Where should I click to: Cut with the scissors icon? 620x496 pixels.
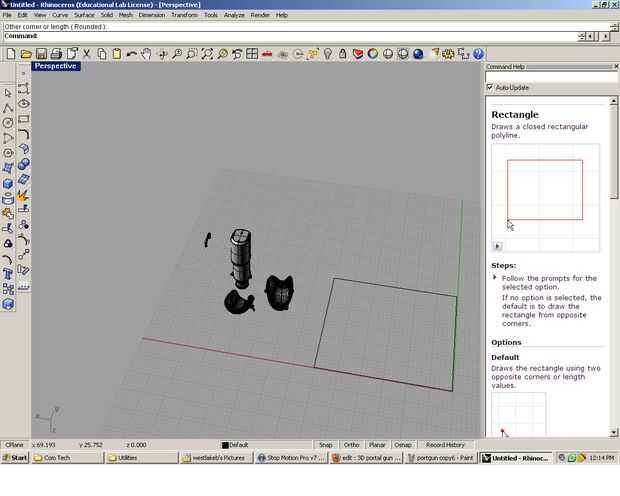(x=87, y=54)
